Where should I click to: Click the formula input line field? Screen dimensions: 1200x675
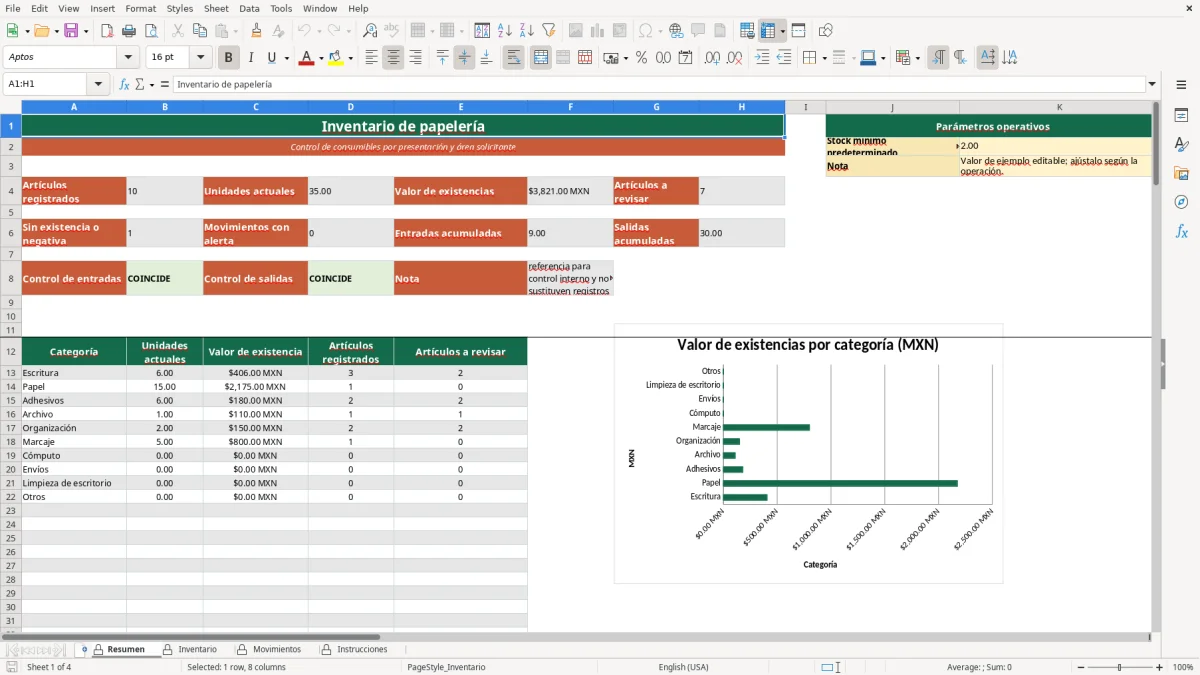[x=659, y=84]
